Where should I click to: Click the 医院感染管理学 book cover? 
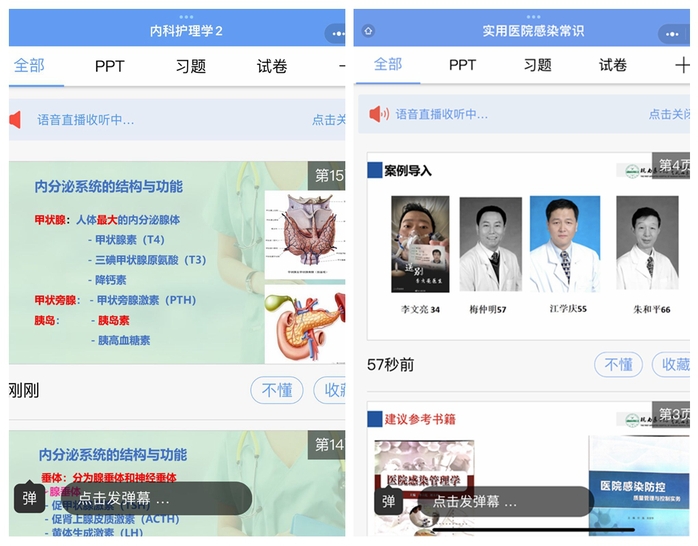pyautogui.click(x=424, y=488)
